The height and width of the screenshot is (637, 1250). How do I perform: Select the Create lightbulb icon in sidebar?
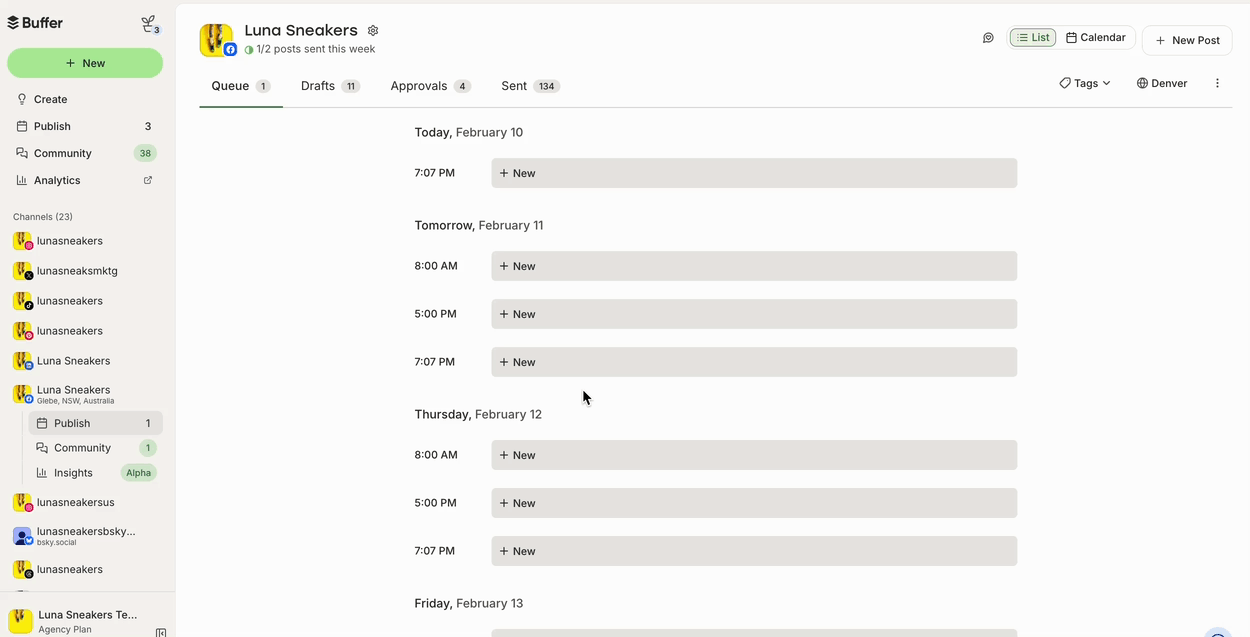19,98
